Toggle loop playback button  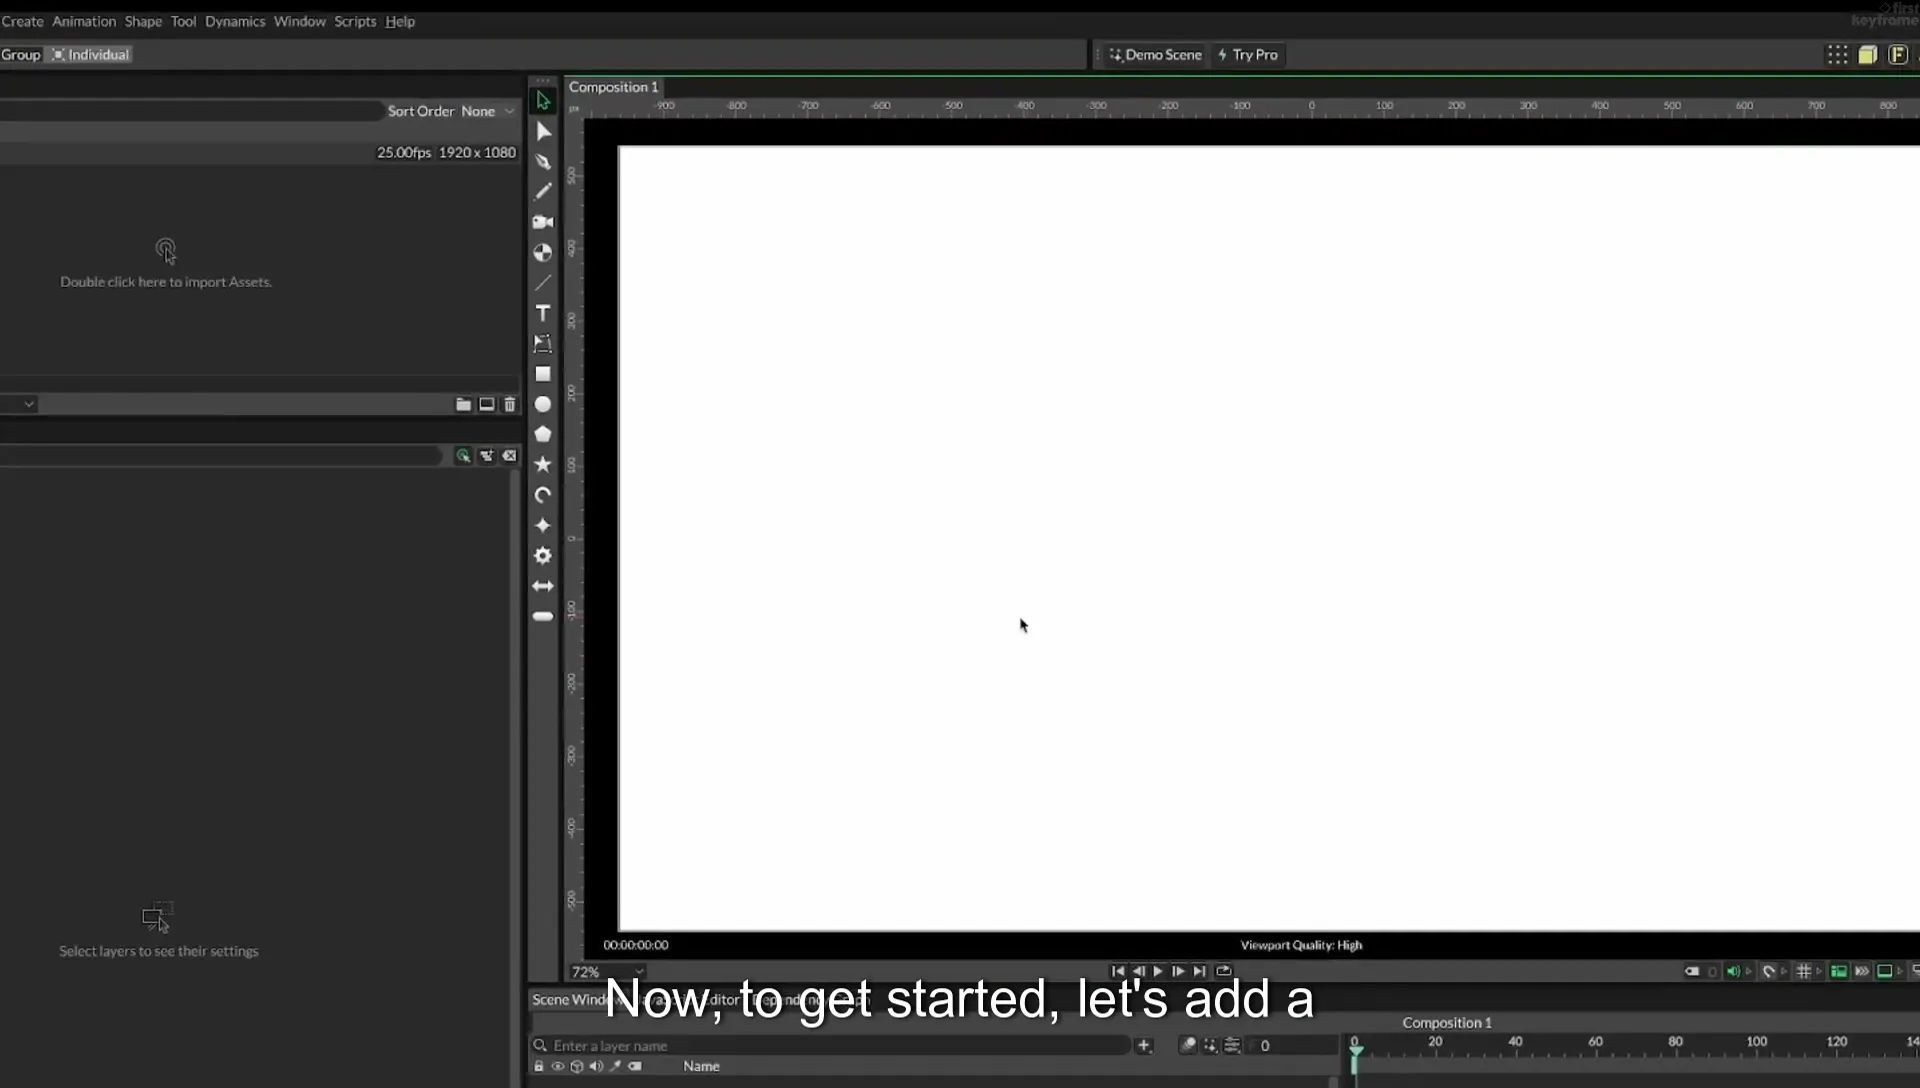click(1224, 971)
